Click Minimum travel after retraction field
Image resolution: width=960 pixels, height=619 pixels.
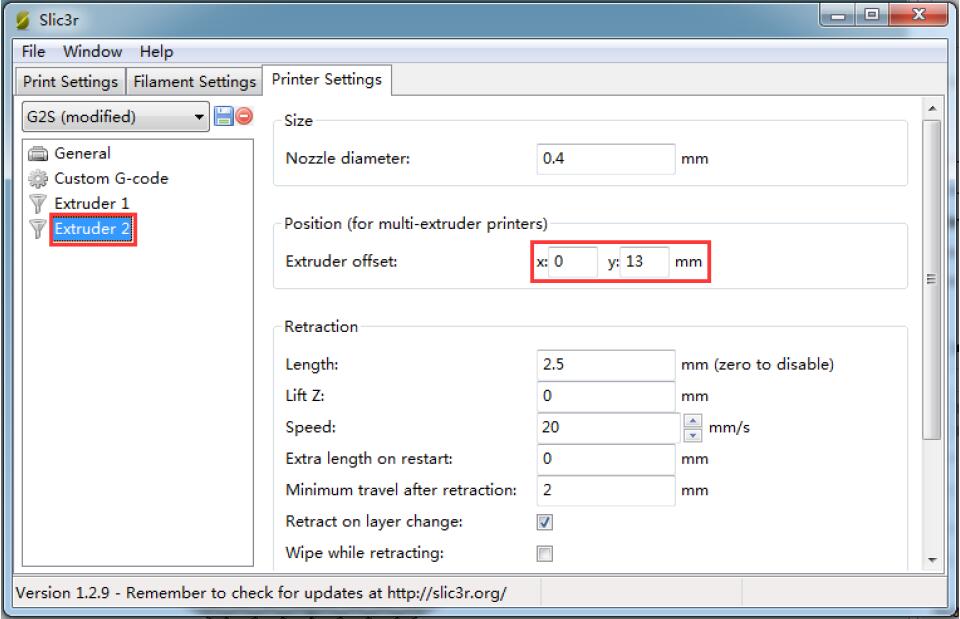pyautogui.click(x=606, y=490)
